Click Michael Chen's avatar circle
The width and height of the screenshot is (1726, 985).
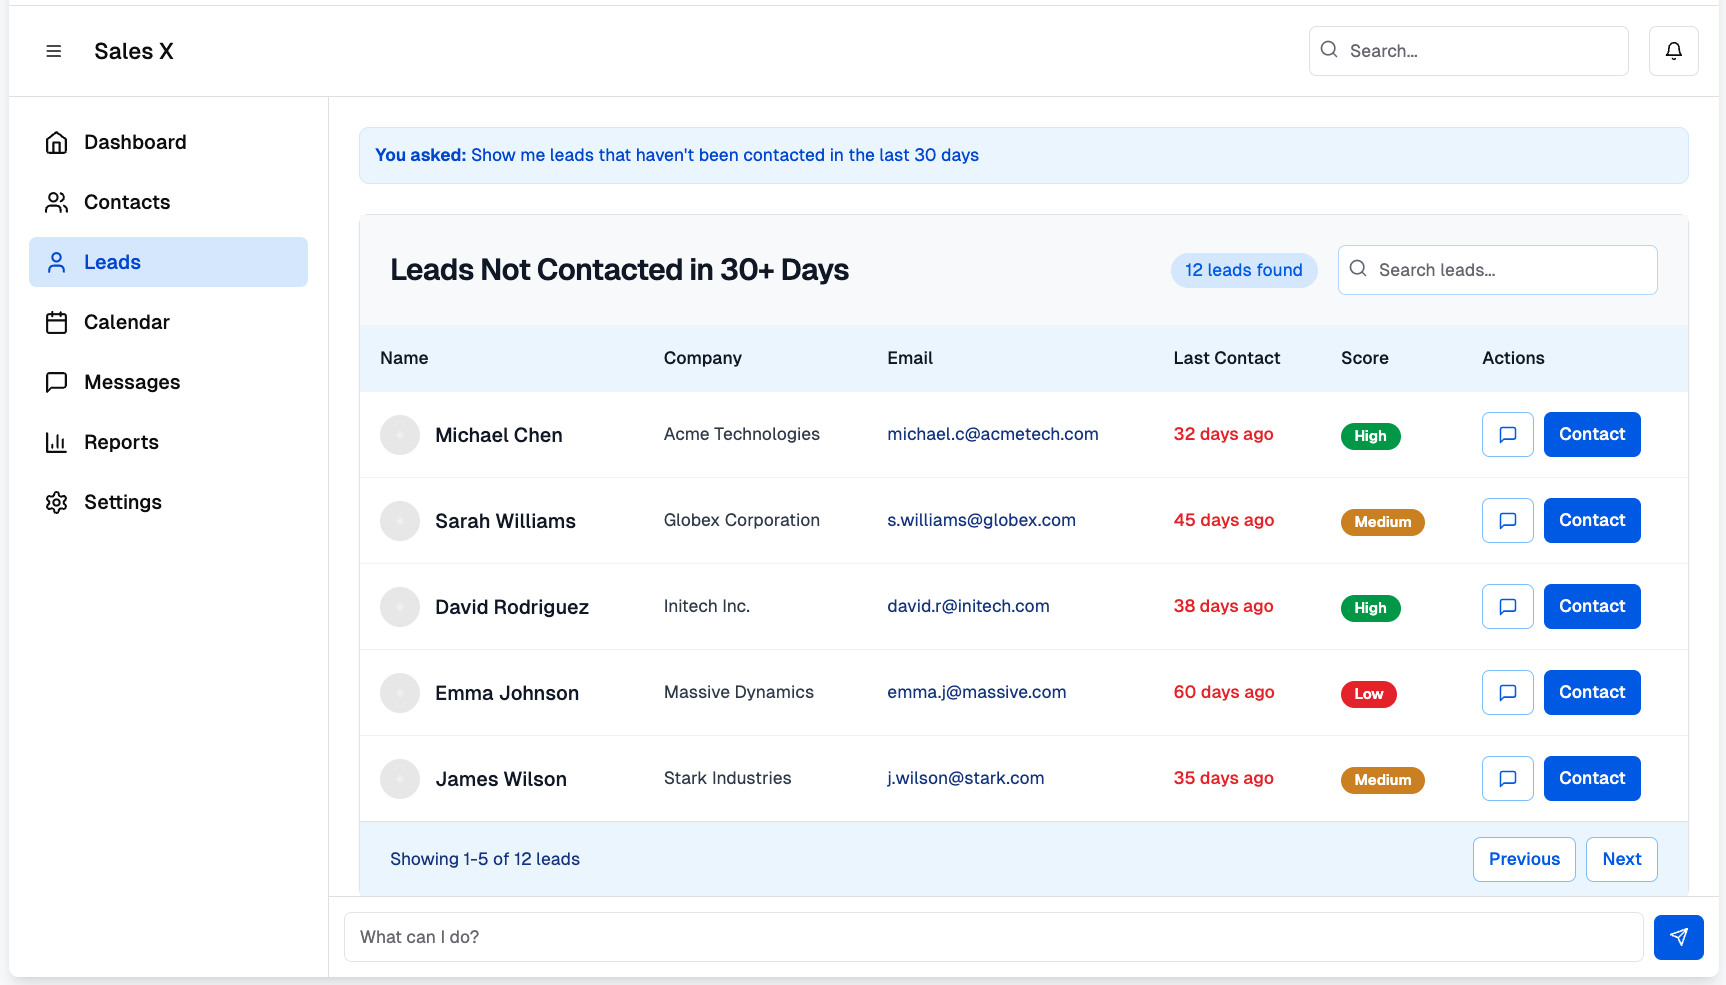point(400,435)
